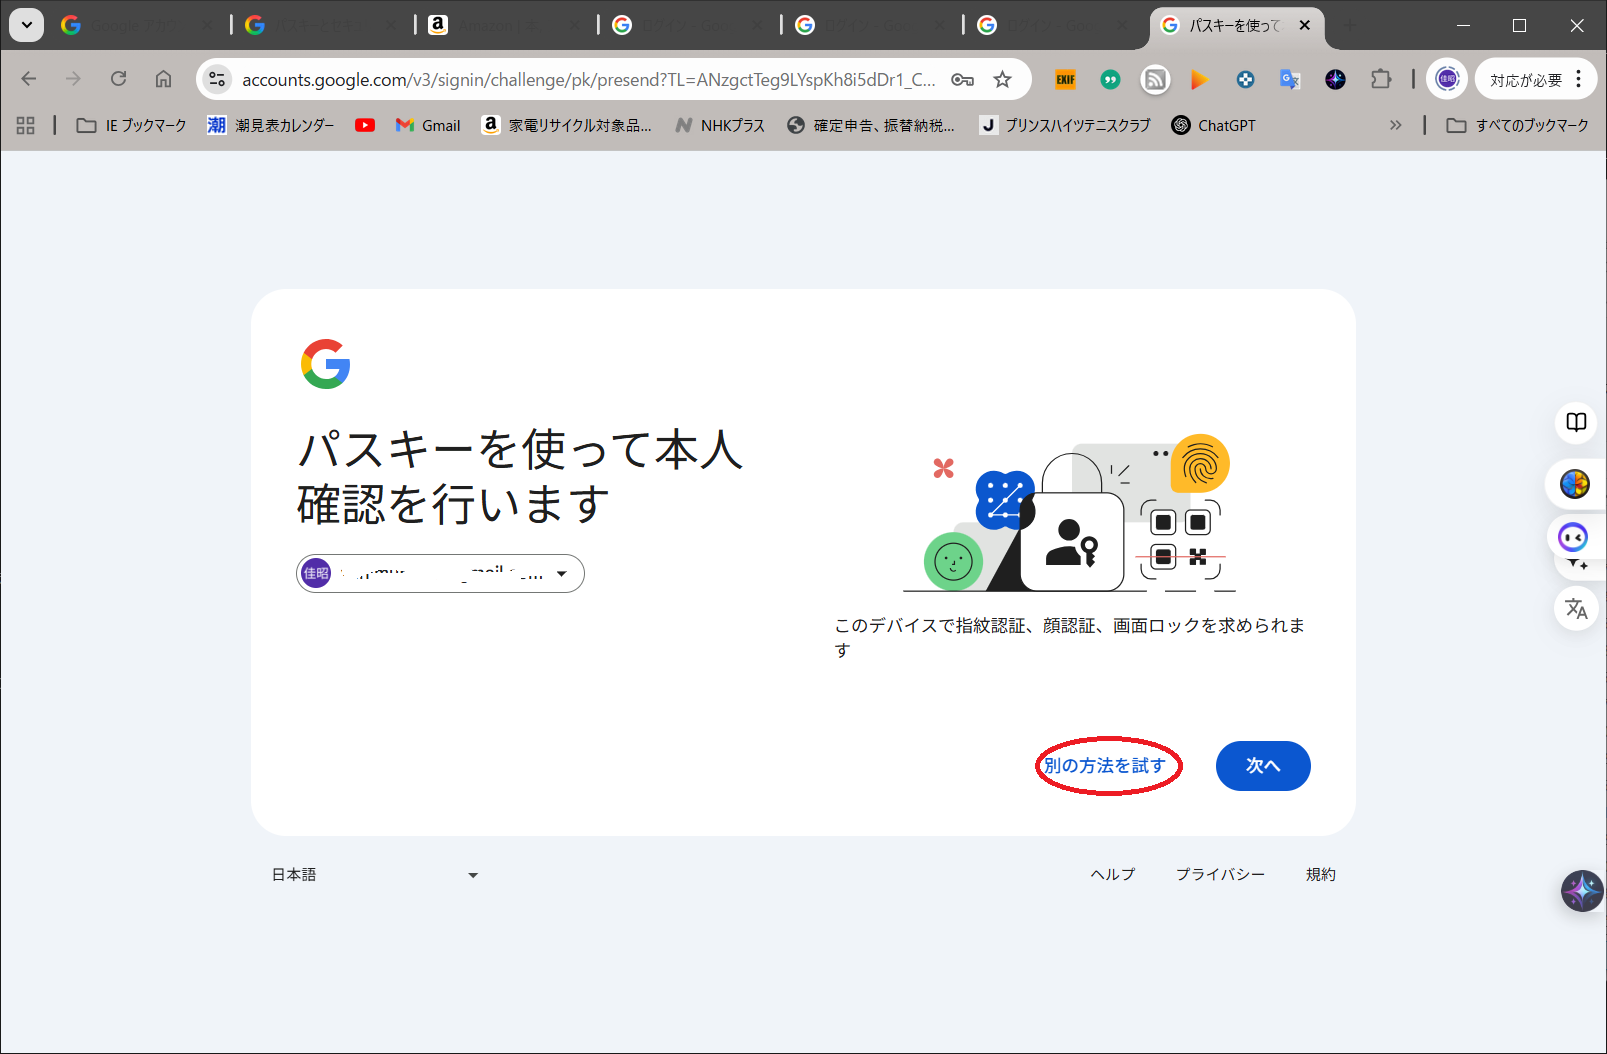Show hidden bookmarks with the chevron
This screenshot has width=1607, height=1054.
click(1395, 125)
